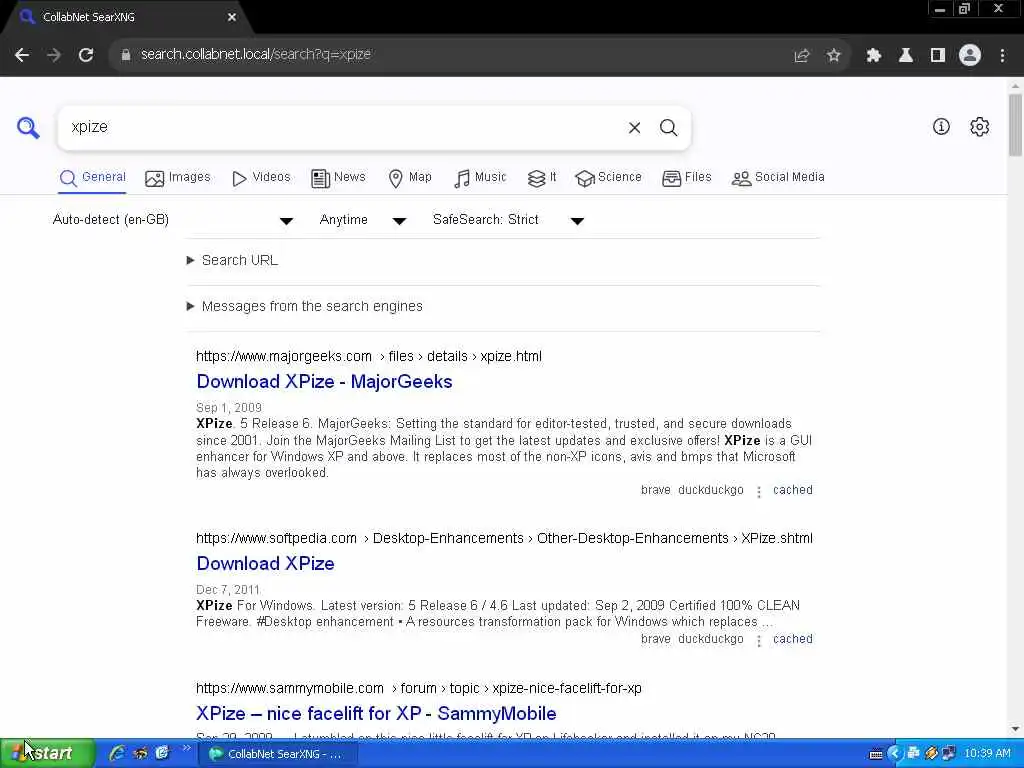
Task: Click the majorgeeks.com result URL
Action: point(368,357)
